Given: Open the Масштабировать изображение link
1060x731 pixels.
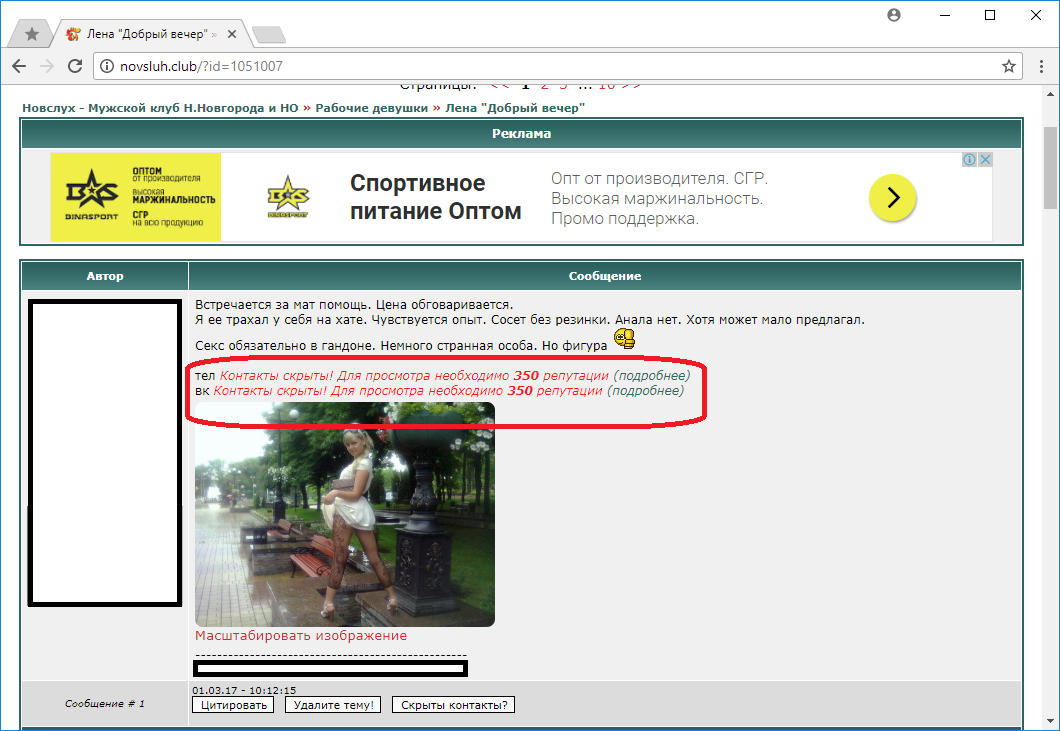Looking at the screenshot, I should coord(301,635).
